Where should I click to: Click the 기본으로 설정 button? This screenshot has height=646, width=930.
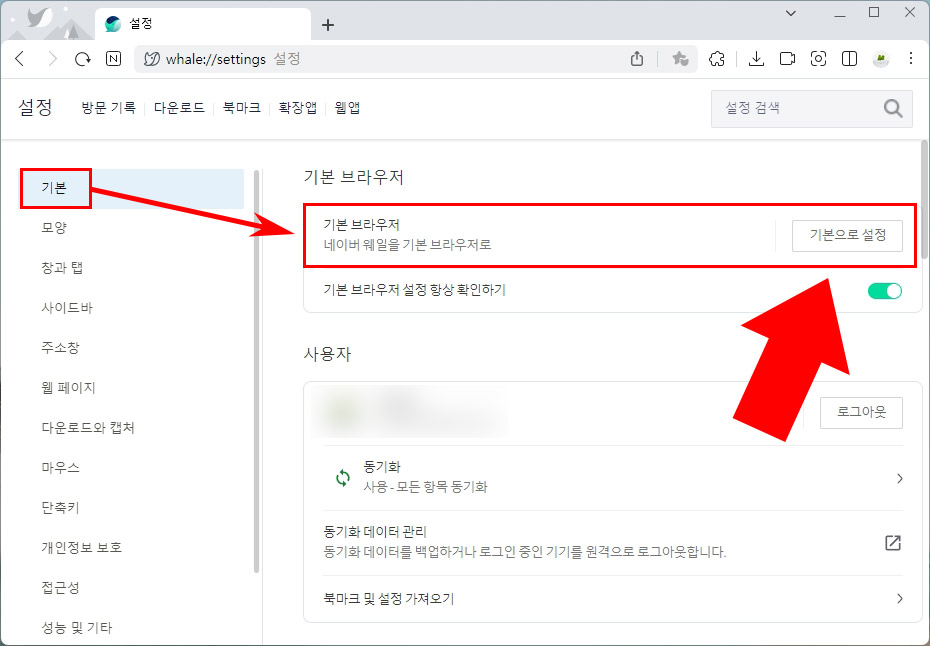(x=847, y=235)
